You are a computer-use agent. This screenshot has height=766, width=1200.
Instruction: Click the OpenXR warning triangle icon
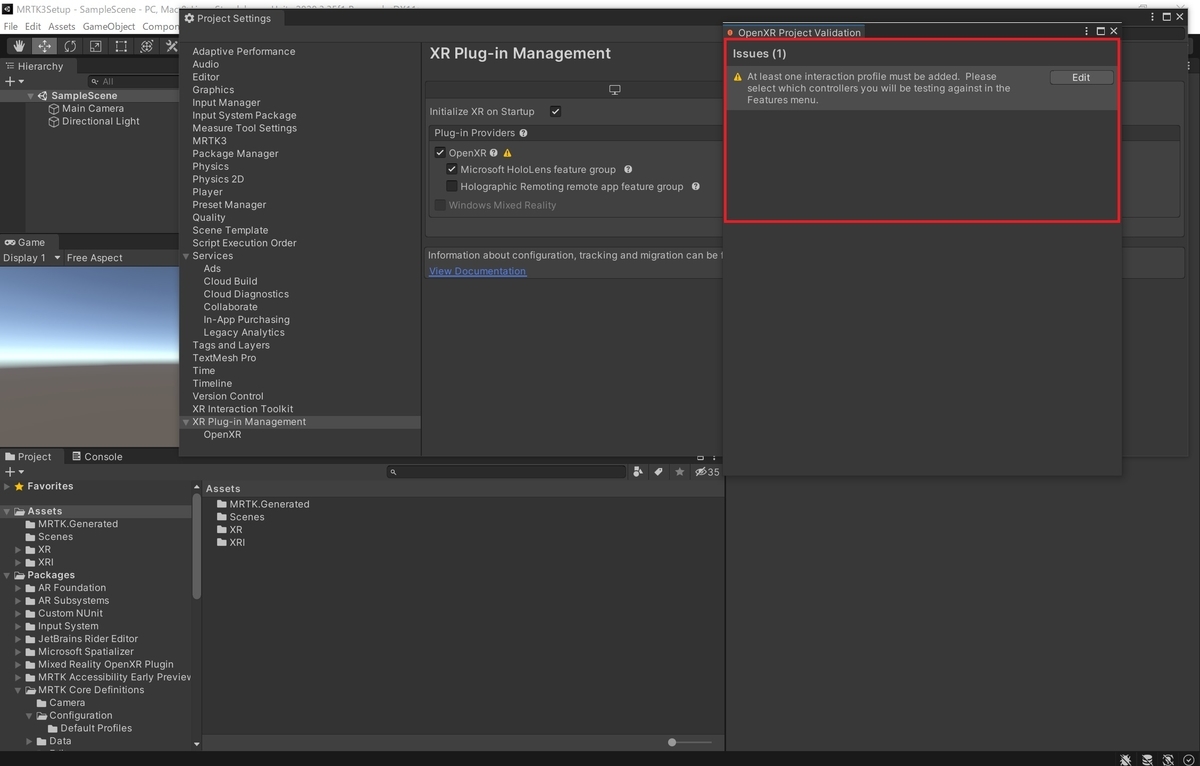click(507, 153)
